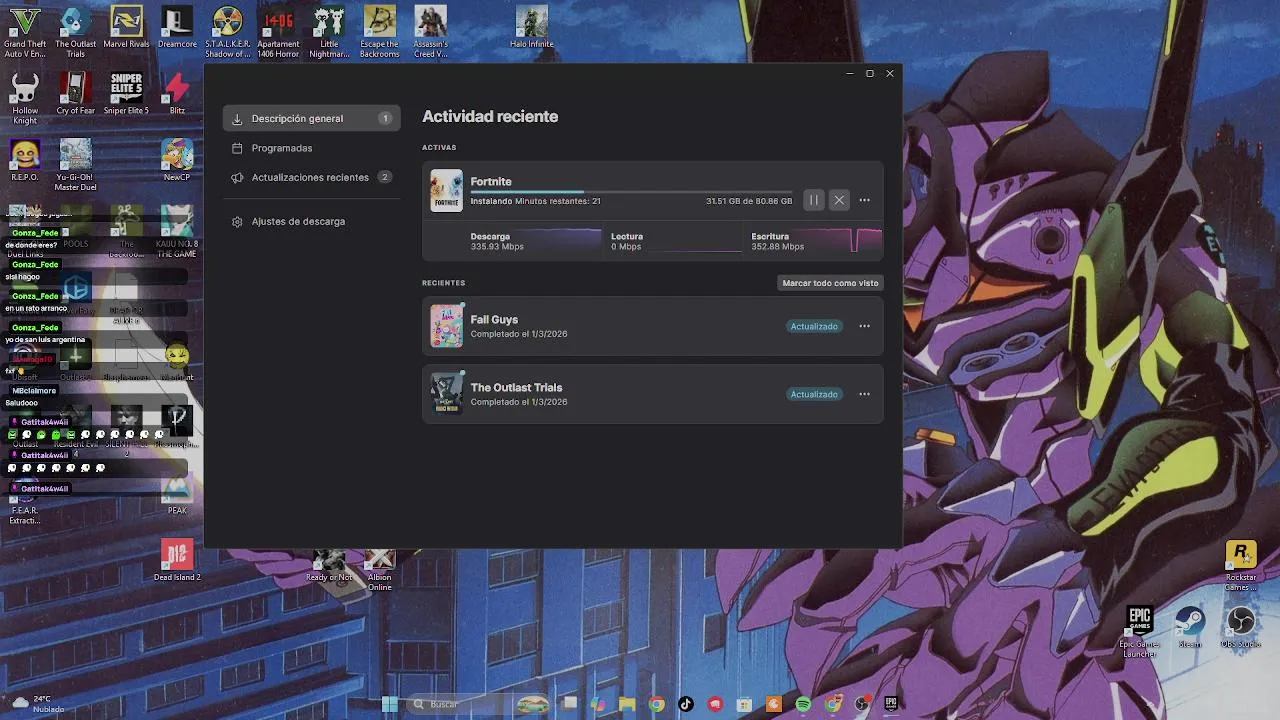The image size is (1280, 720).
Task: Click the Fall Guys game thumbnail
Action: point(447,326)
